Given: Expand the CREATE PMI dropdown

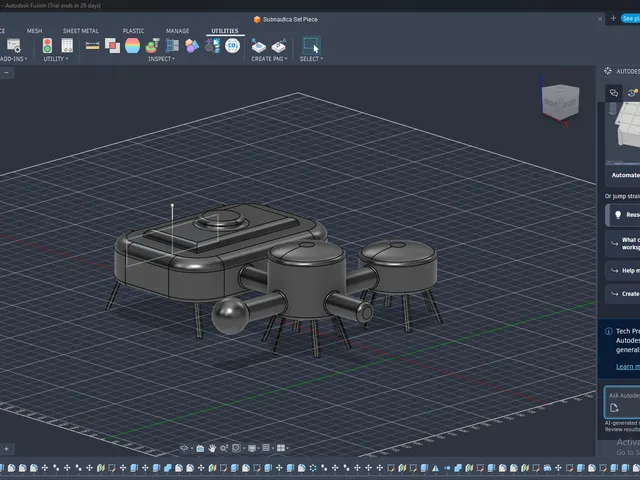Looking at the screenshot, I should 269,59.
